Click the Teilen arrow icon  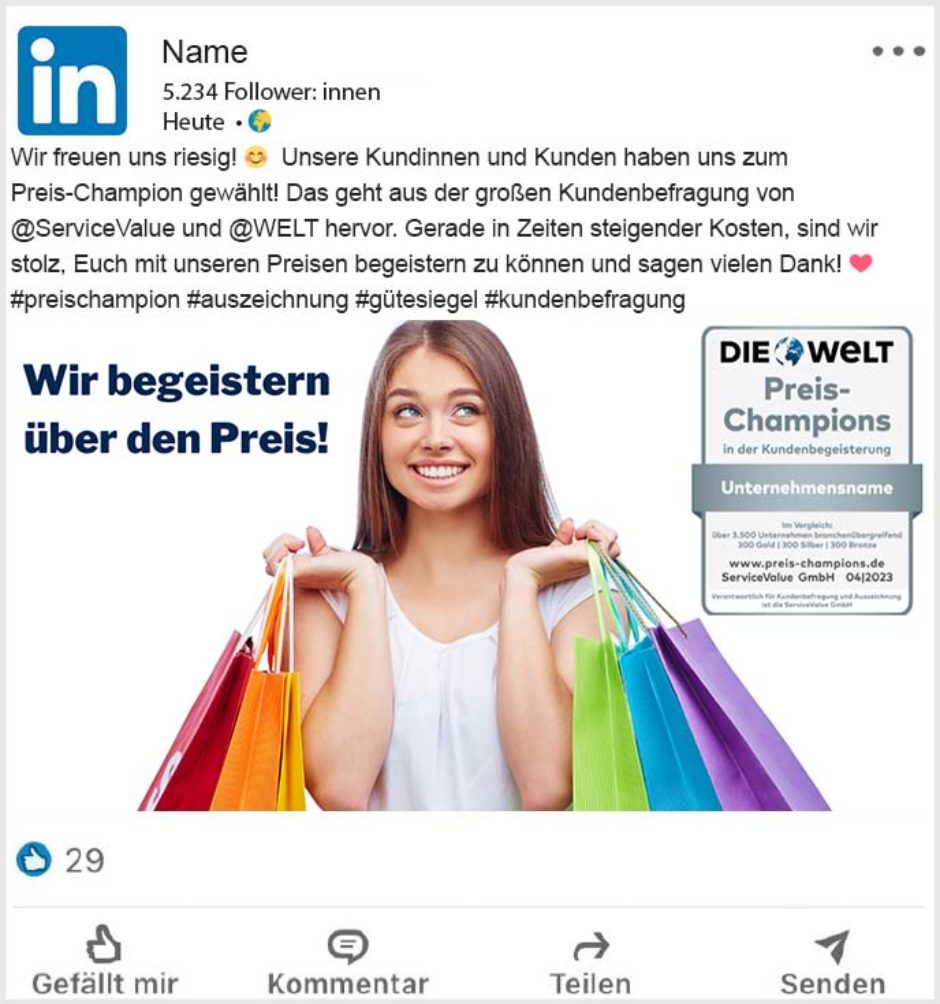(590, 947)
